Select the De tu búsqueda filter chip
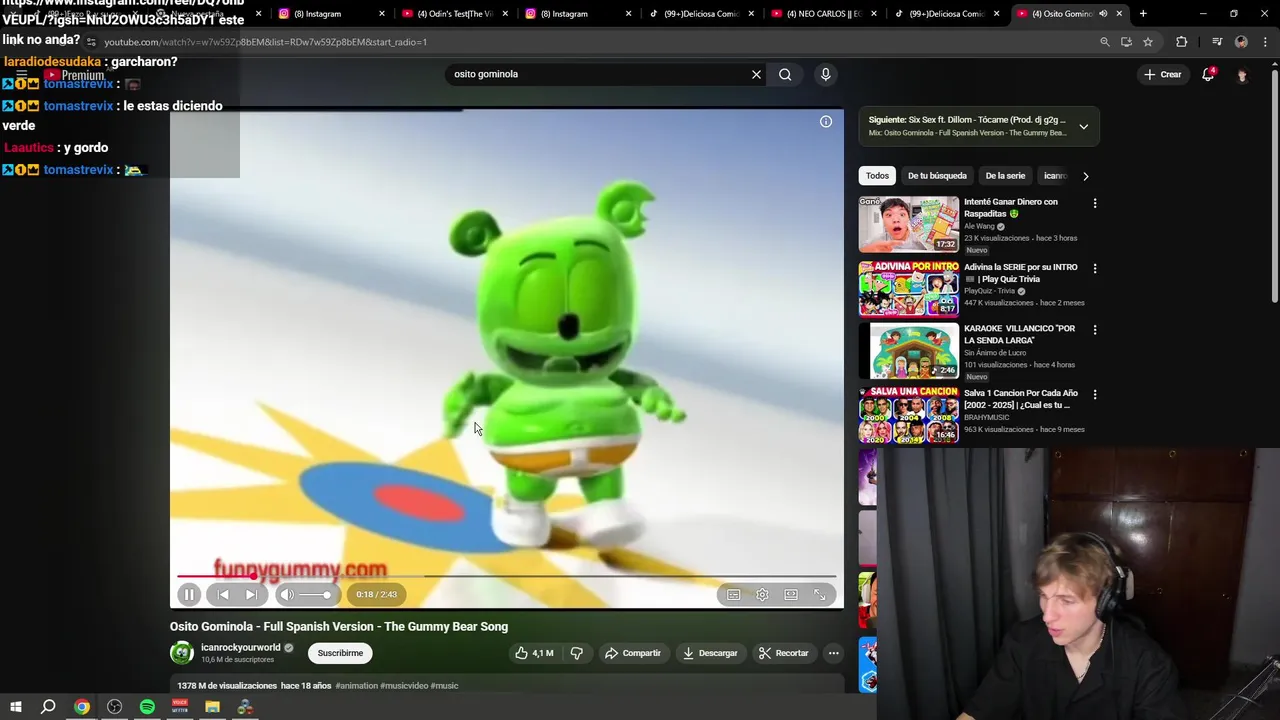This screenshot has width=1280, height=720. (x=937, y=176)
